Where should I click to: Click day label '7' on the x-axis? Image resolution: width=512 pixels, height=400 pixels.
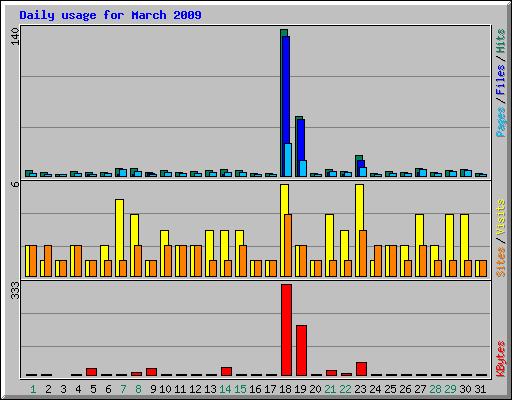coord(123,389)
